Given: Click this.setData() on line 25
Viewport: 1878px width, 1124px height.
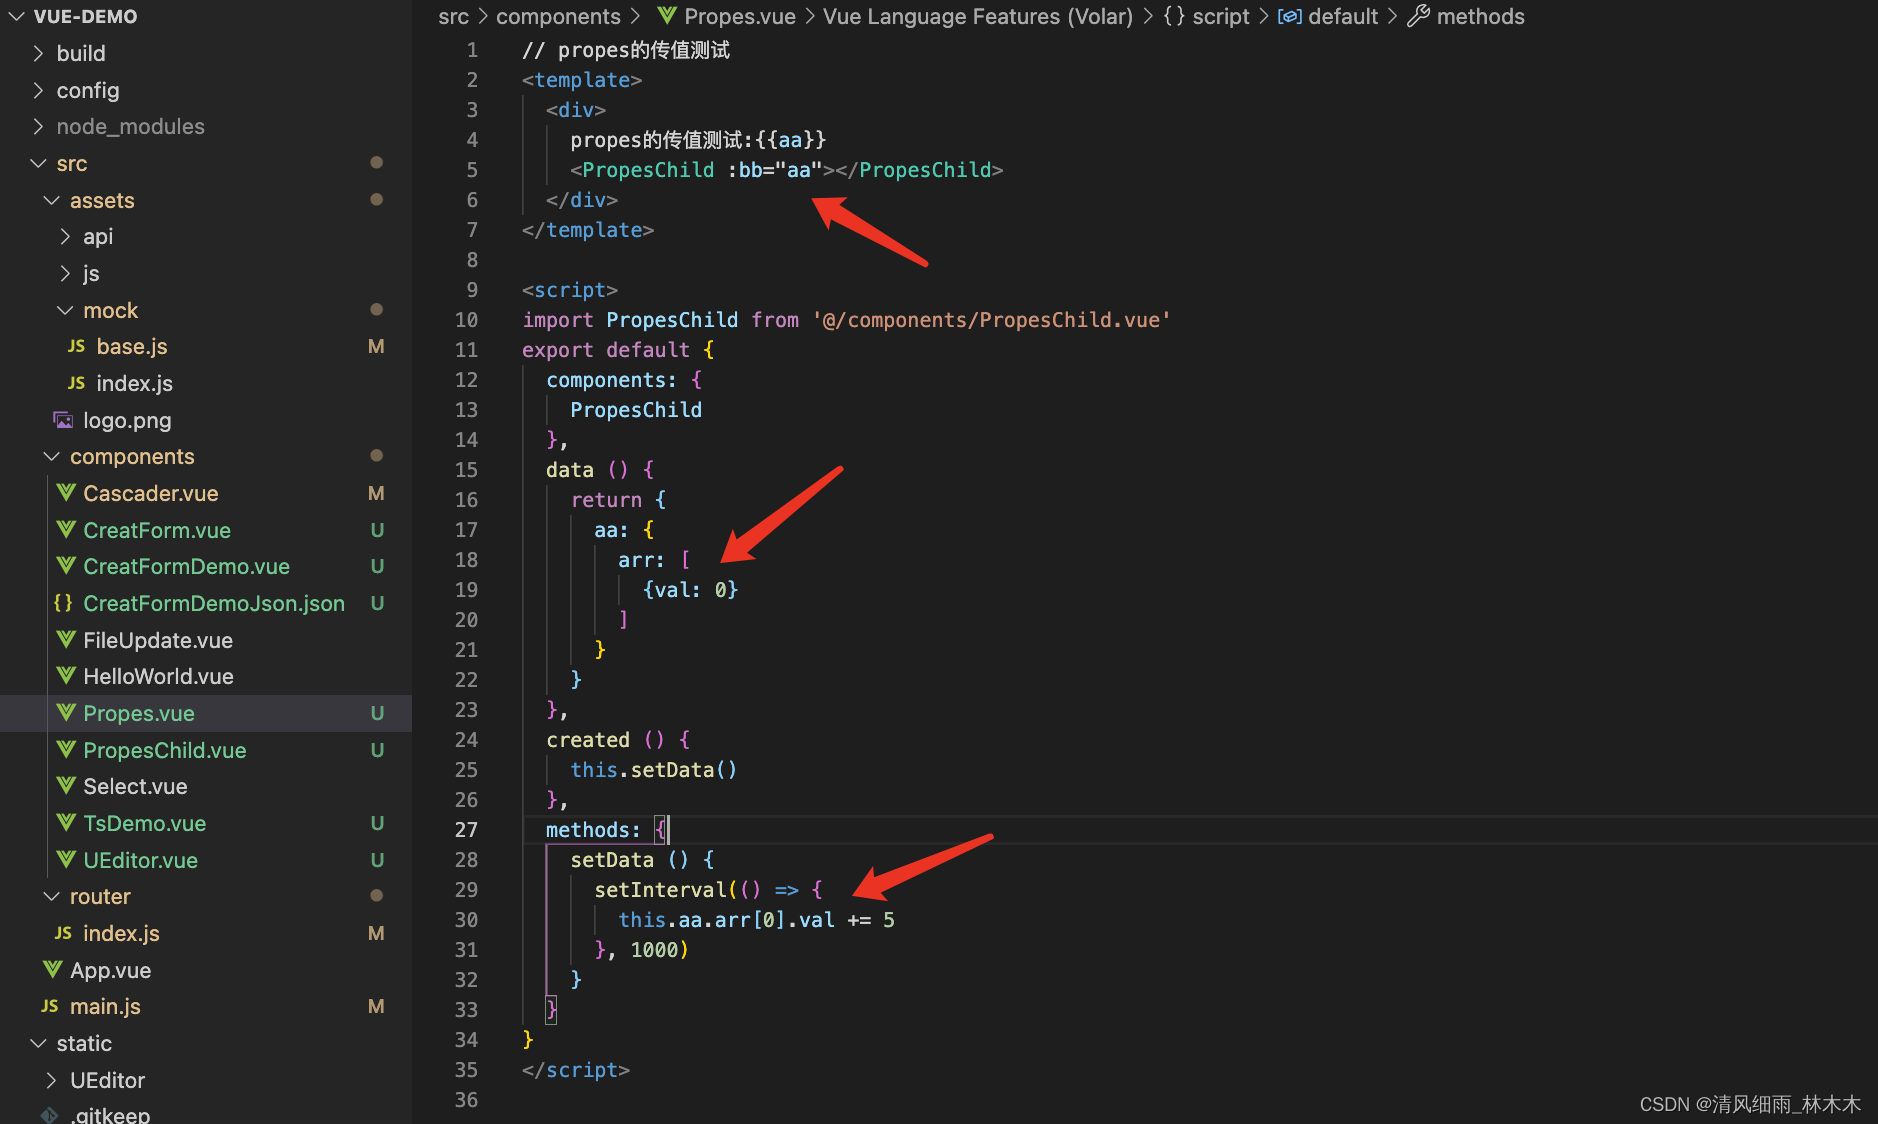Looking at the screenshot, I should [653, 770].
